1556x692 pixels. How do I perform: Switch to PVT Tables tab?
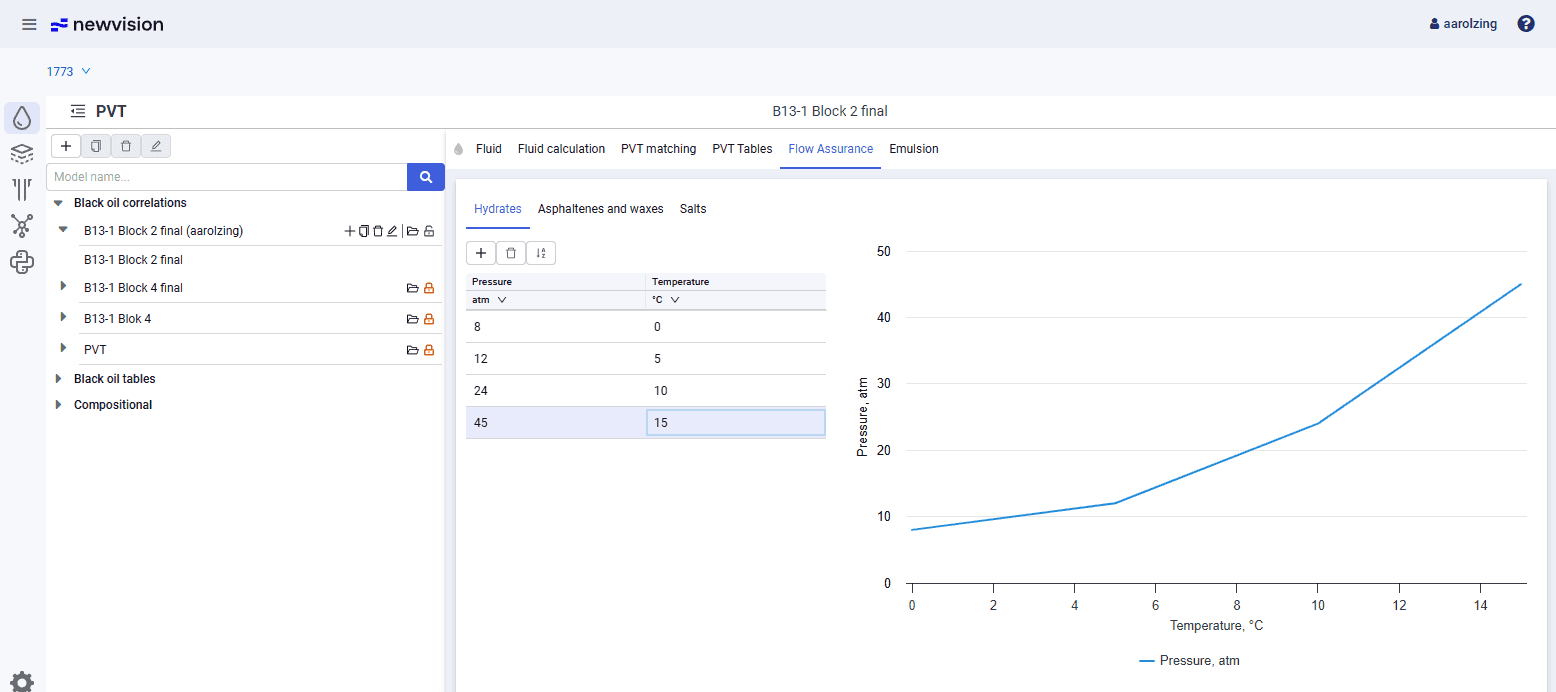coord(742,149)
